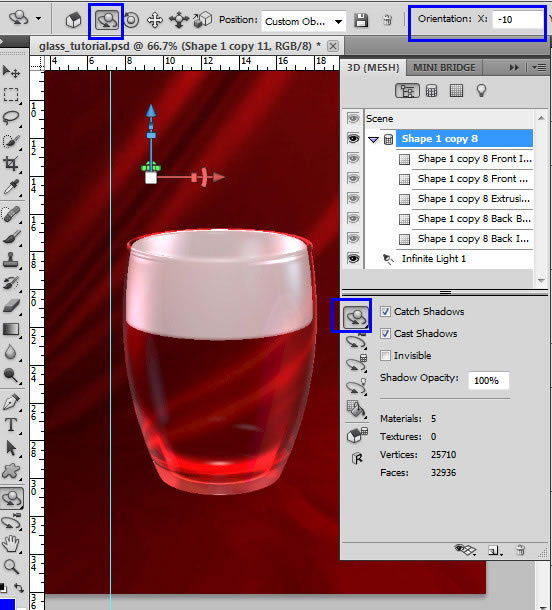Image resolution: width=552 pixels, height=610 pixels.
Task: Select the Crop tool
Action: [x=11, y=163]
